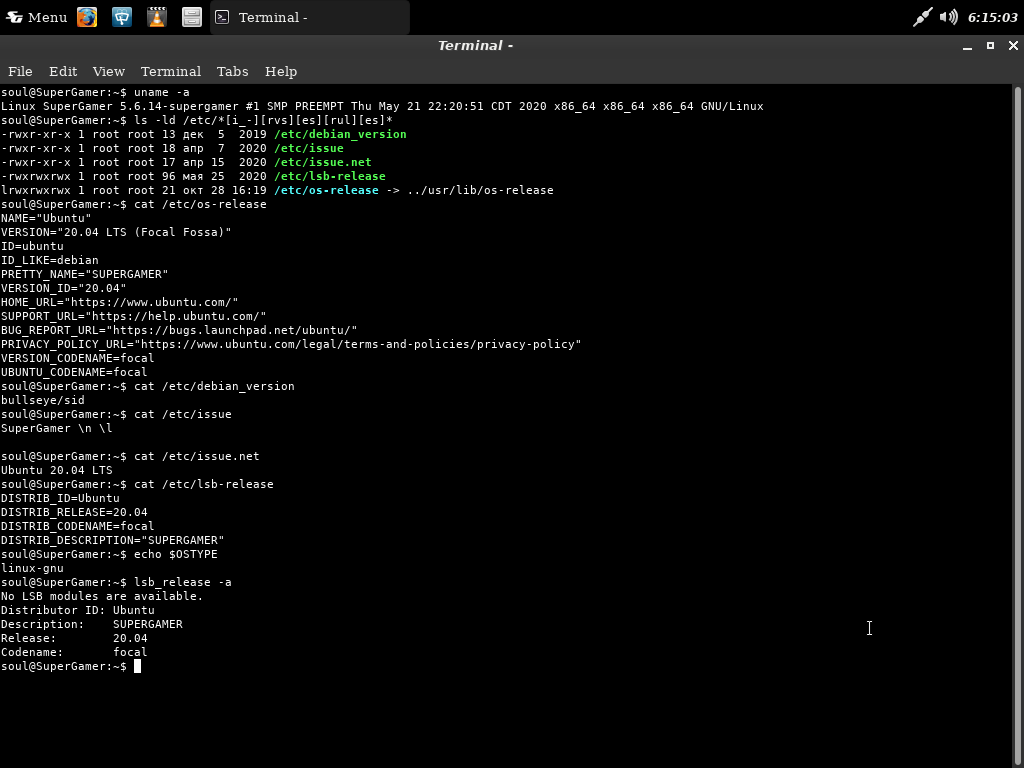This screenshot has width=1024, height=768.
Task: Click the Terminal window title bar text
Action: (x=475, y=46)
